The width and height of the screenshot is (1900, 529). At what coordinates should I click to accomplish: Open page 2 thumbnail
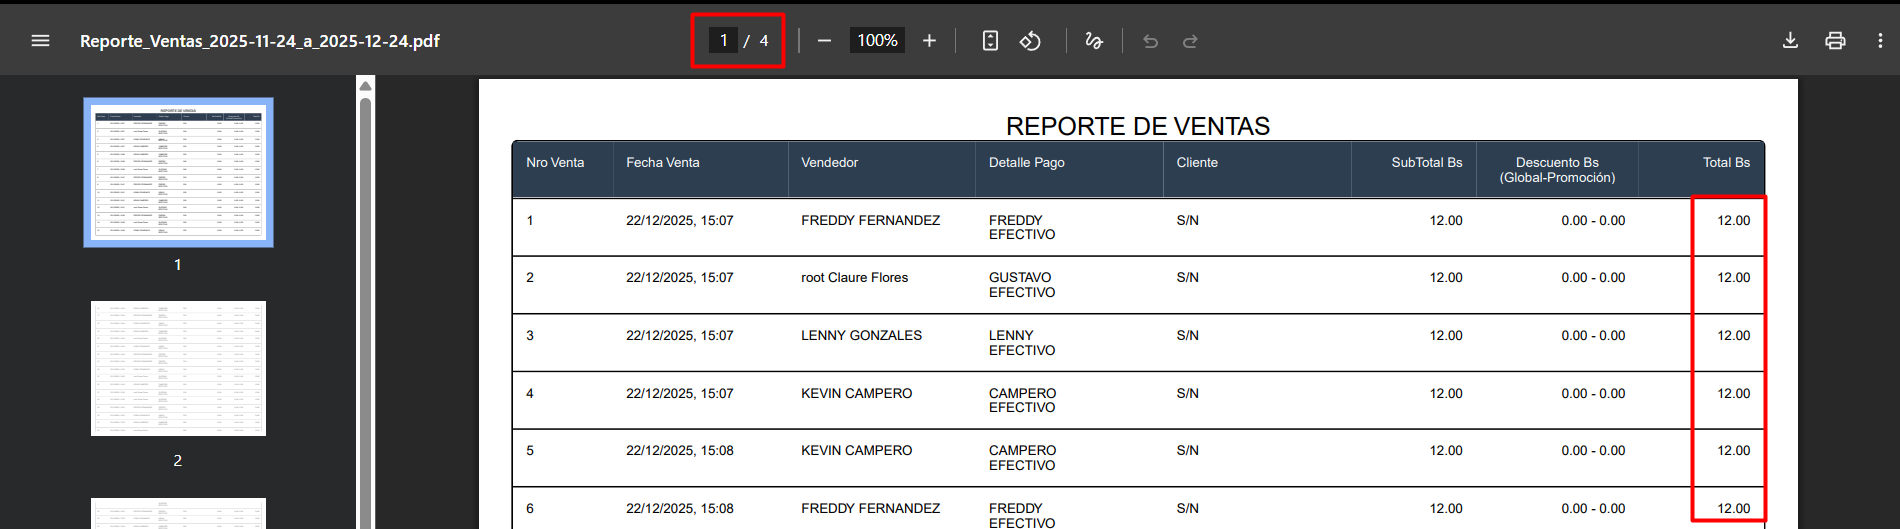click(178, 368)
